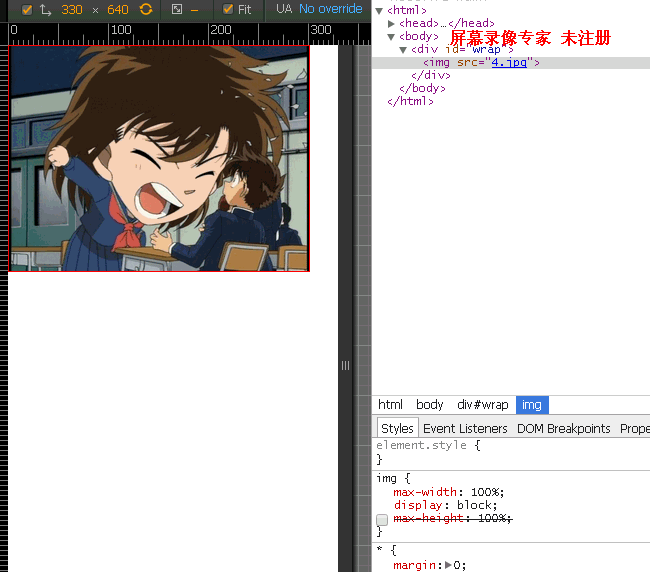
Task: Click the anime image in the preview
Action: (x=159, y=158)
